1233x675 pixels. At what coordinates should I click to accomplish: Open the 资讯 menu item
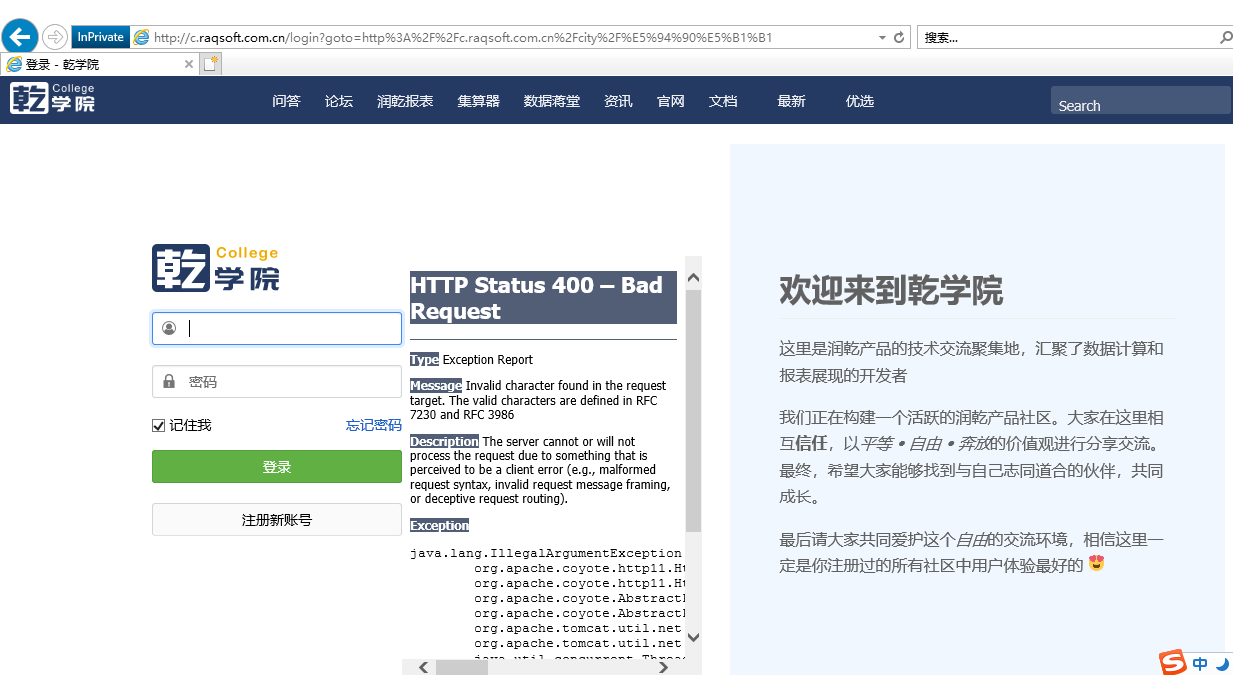618,101
